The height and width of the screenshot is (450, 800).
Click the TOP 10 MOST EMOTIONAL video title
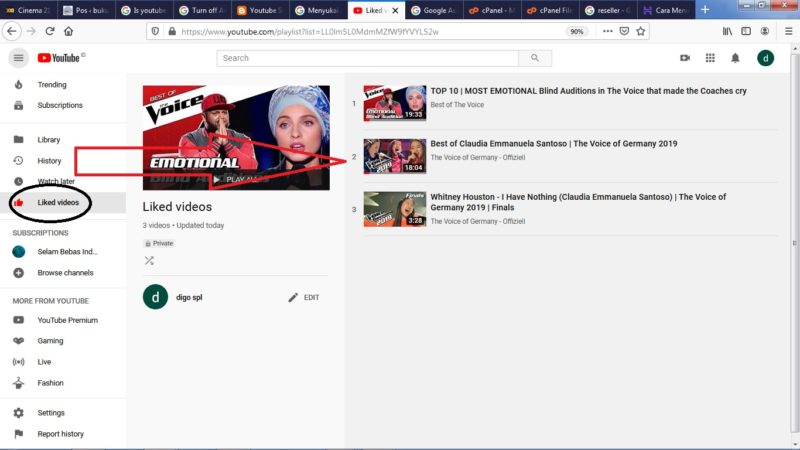pos(588,91)
